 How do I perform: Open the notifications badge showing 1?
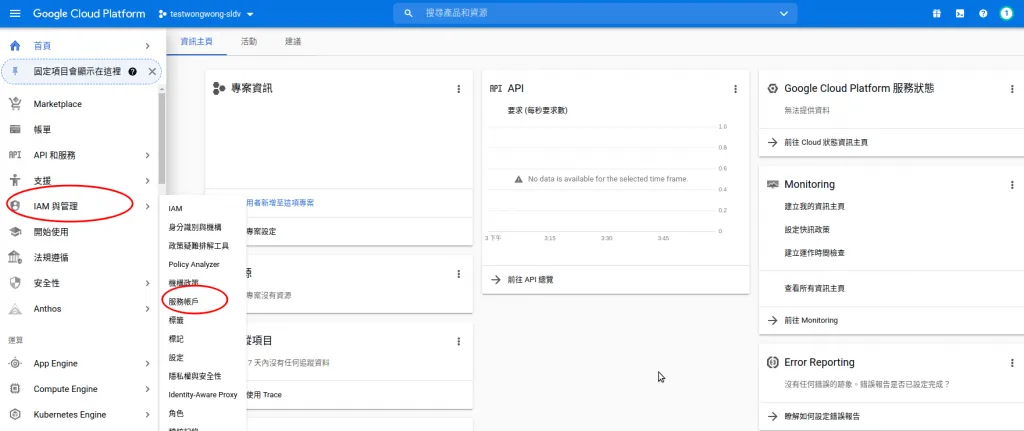coord(1006,13)
